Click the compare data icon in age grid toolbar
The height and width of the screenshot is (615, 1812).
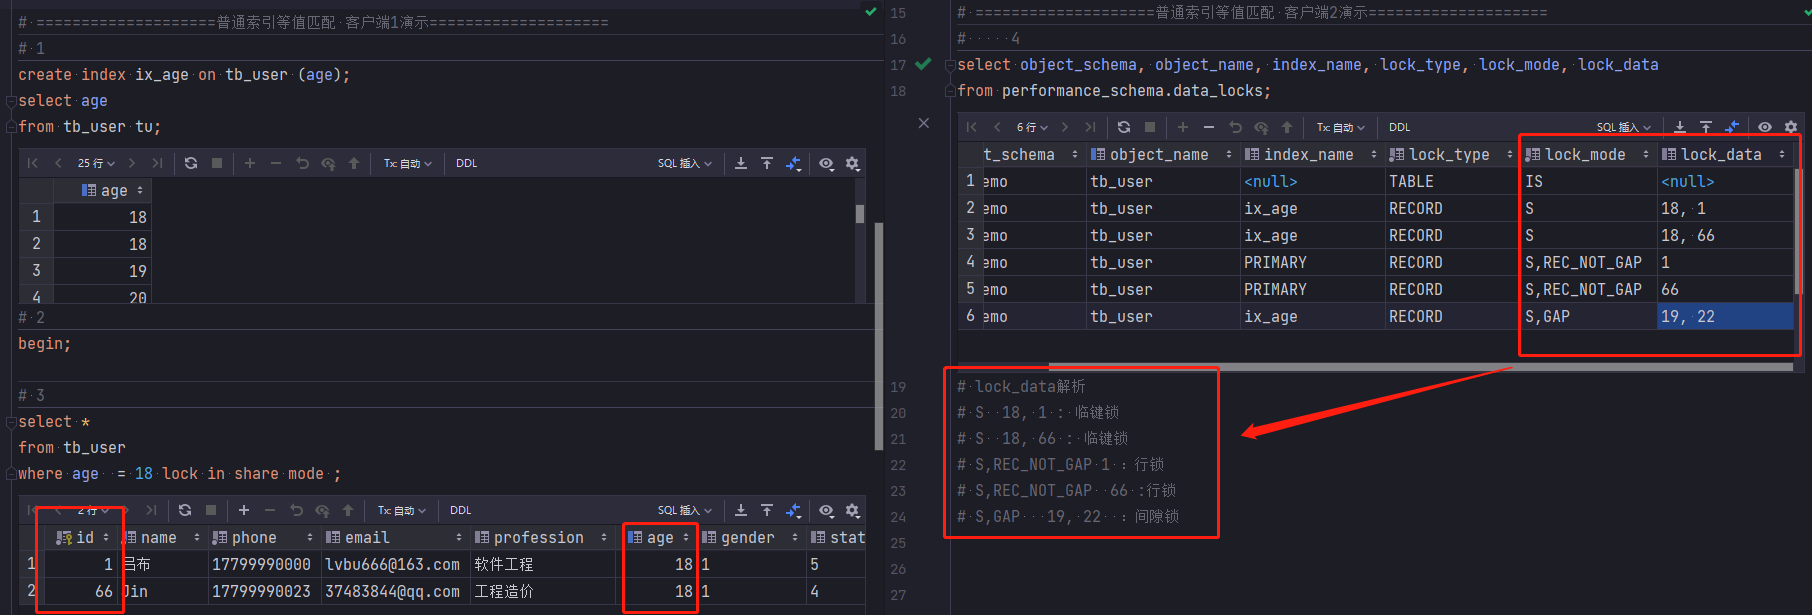(x=793, y=163)
